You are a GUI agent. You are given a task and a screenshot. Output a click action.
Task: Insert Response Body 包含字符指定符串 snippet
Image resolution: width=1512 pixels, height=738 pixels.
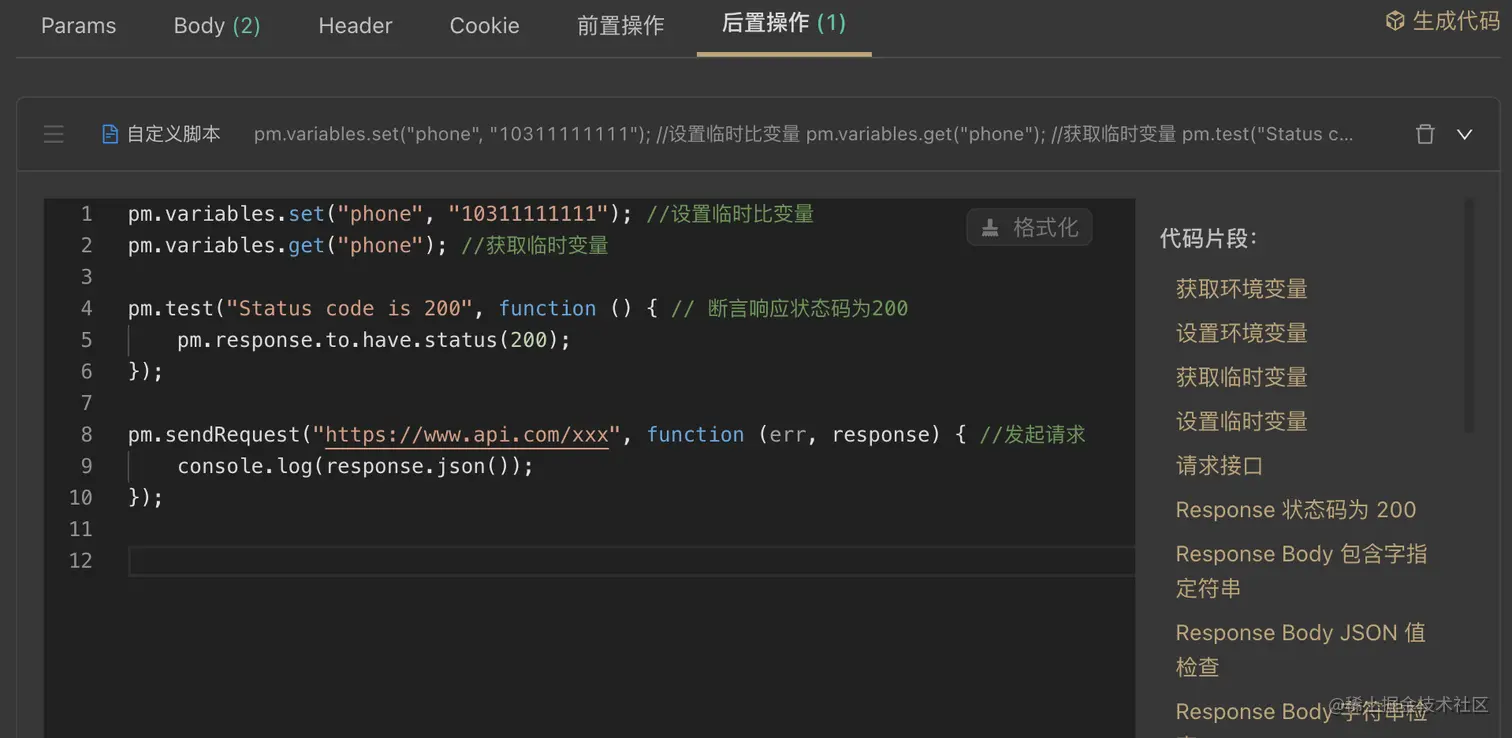(x=1301, y=571)
